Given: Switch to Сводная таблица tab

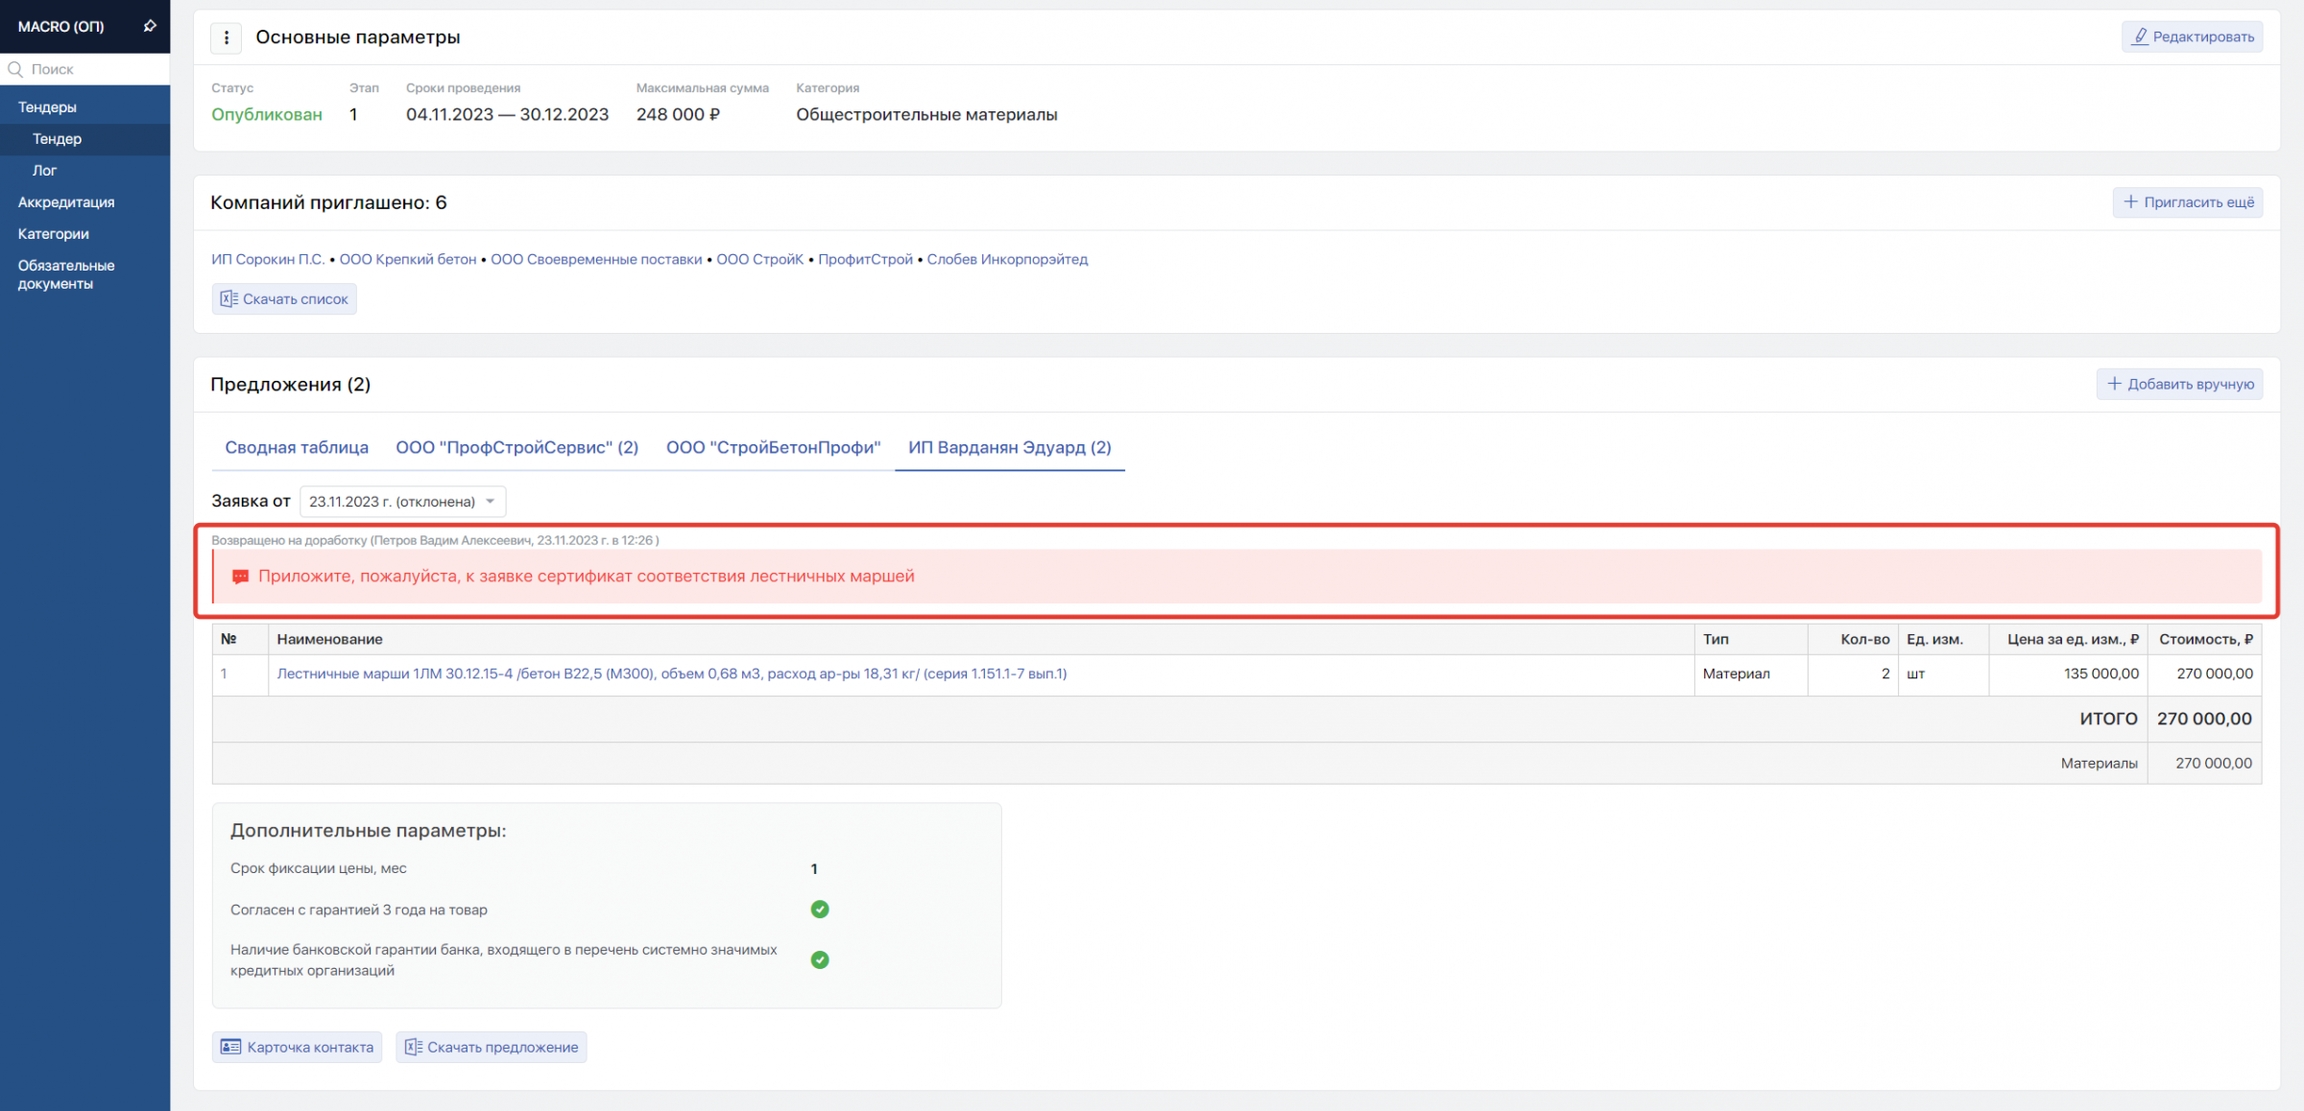Looking at the screenshot, I should pos(296,447).
